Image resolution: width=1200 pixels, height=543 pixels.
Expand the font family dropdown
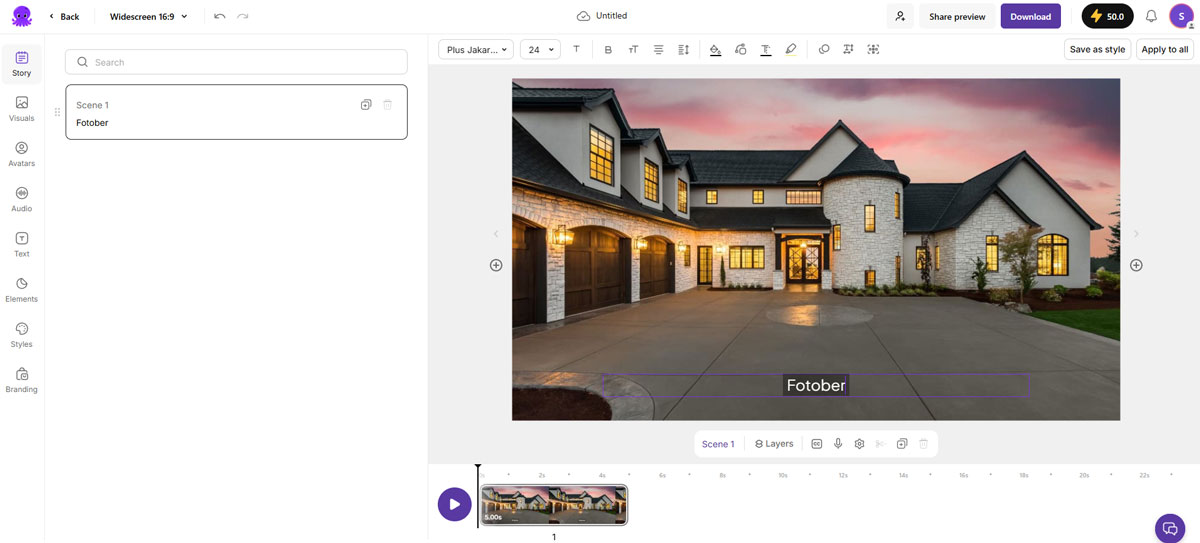pyautogui.click(x=476, y=49)
